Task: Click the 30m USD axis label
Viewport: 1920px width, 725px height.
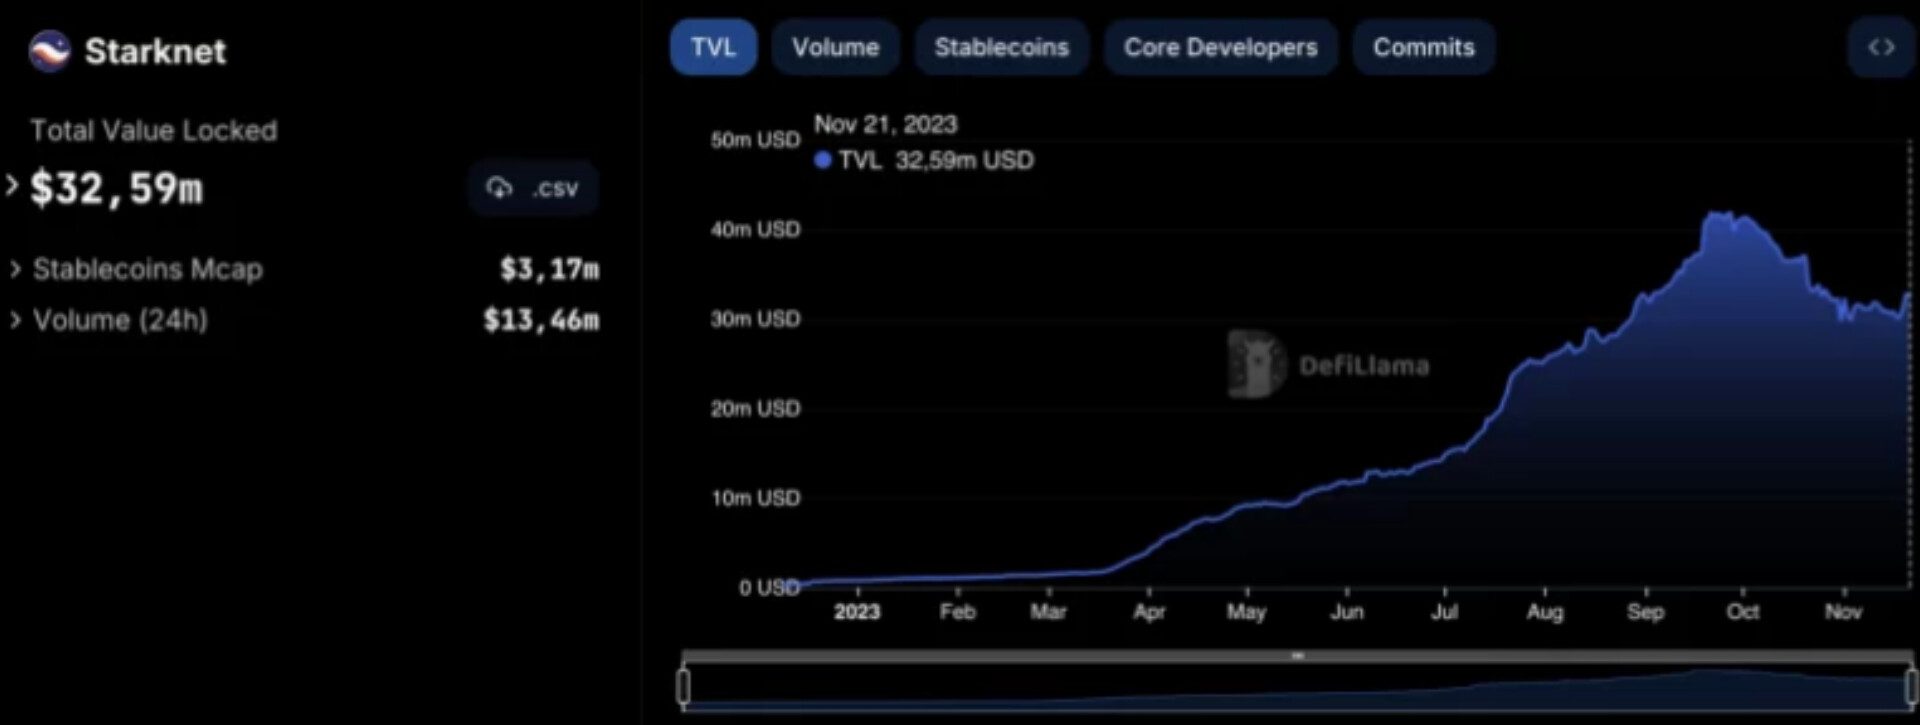Action: coord(755,319)
